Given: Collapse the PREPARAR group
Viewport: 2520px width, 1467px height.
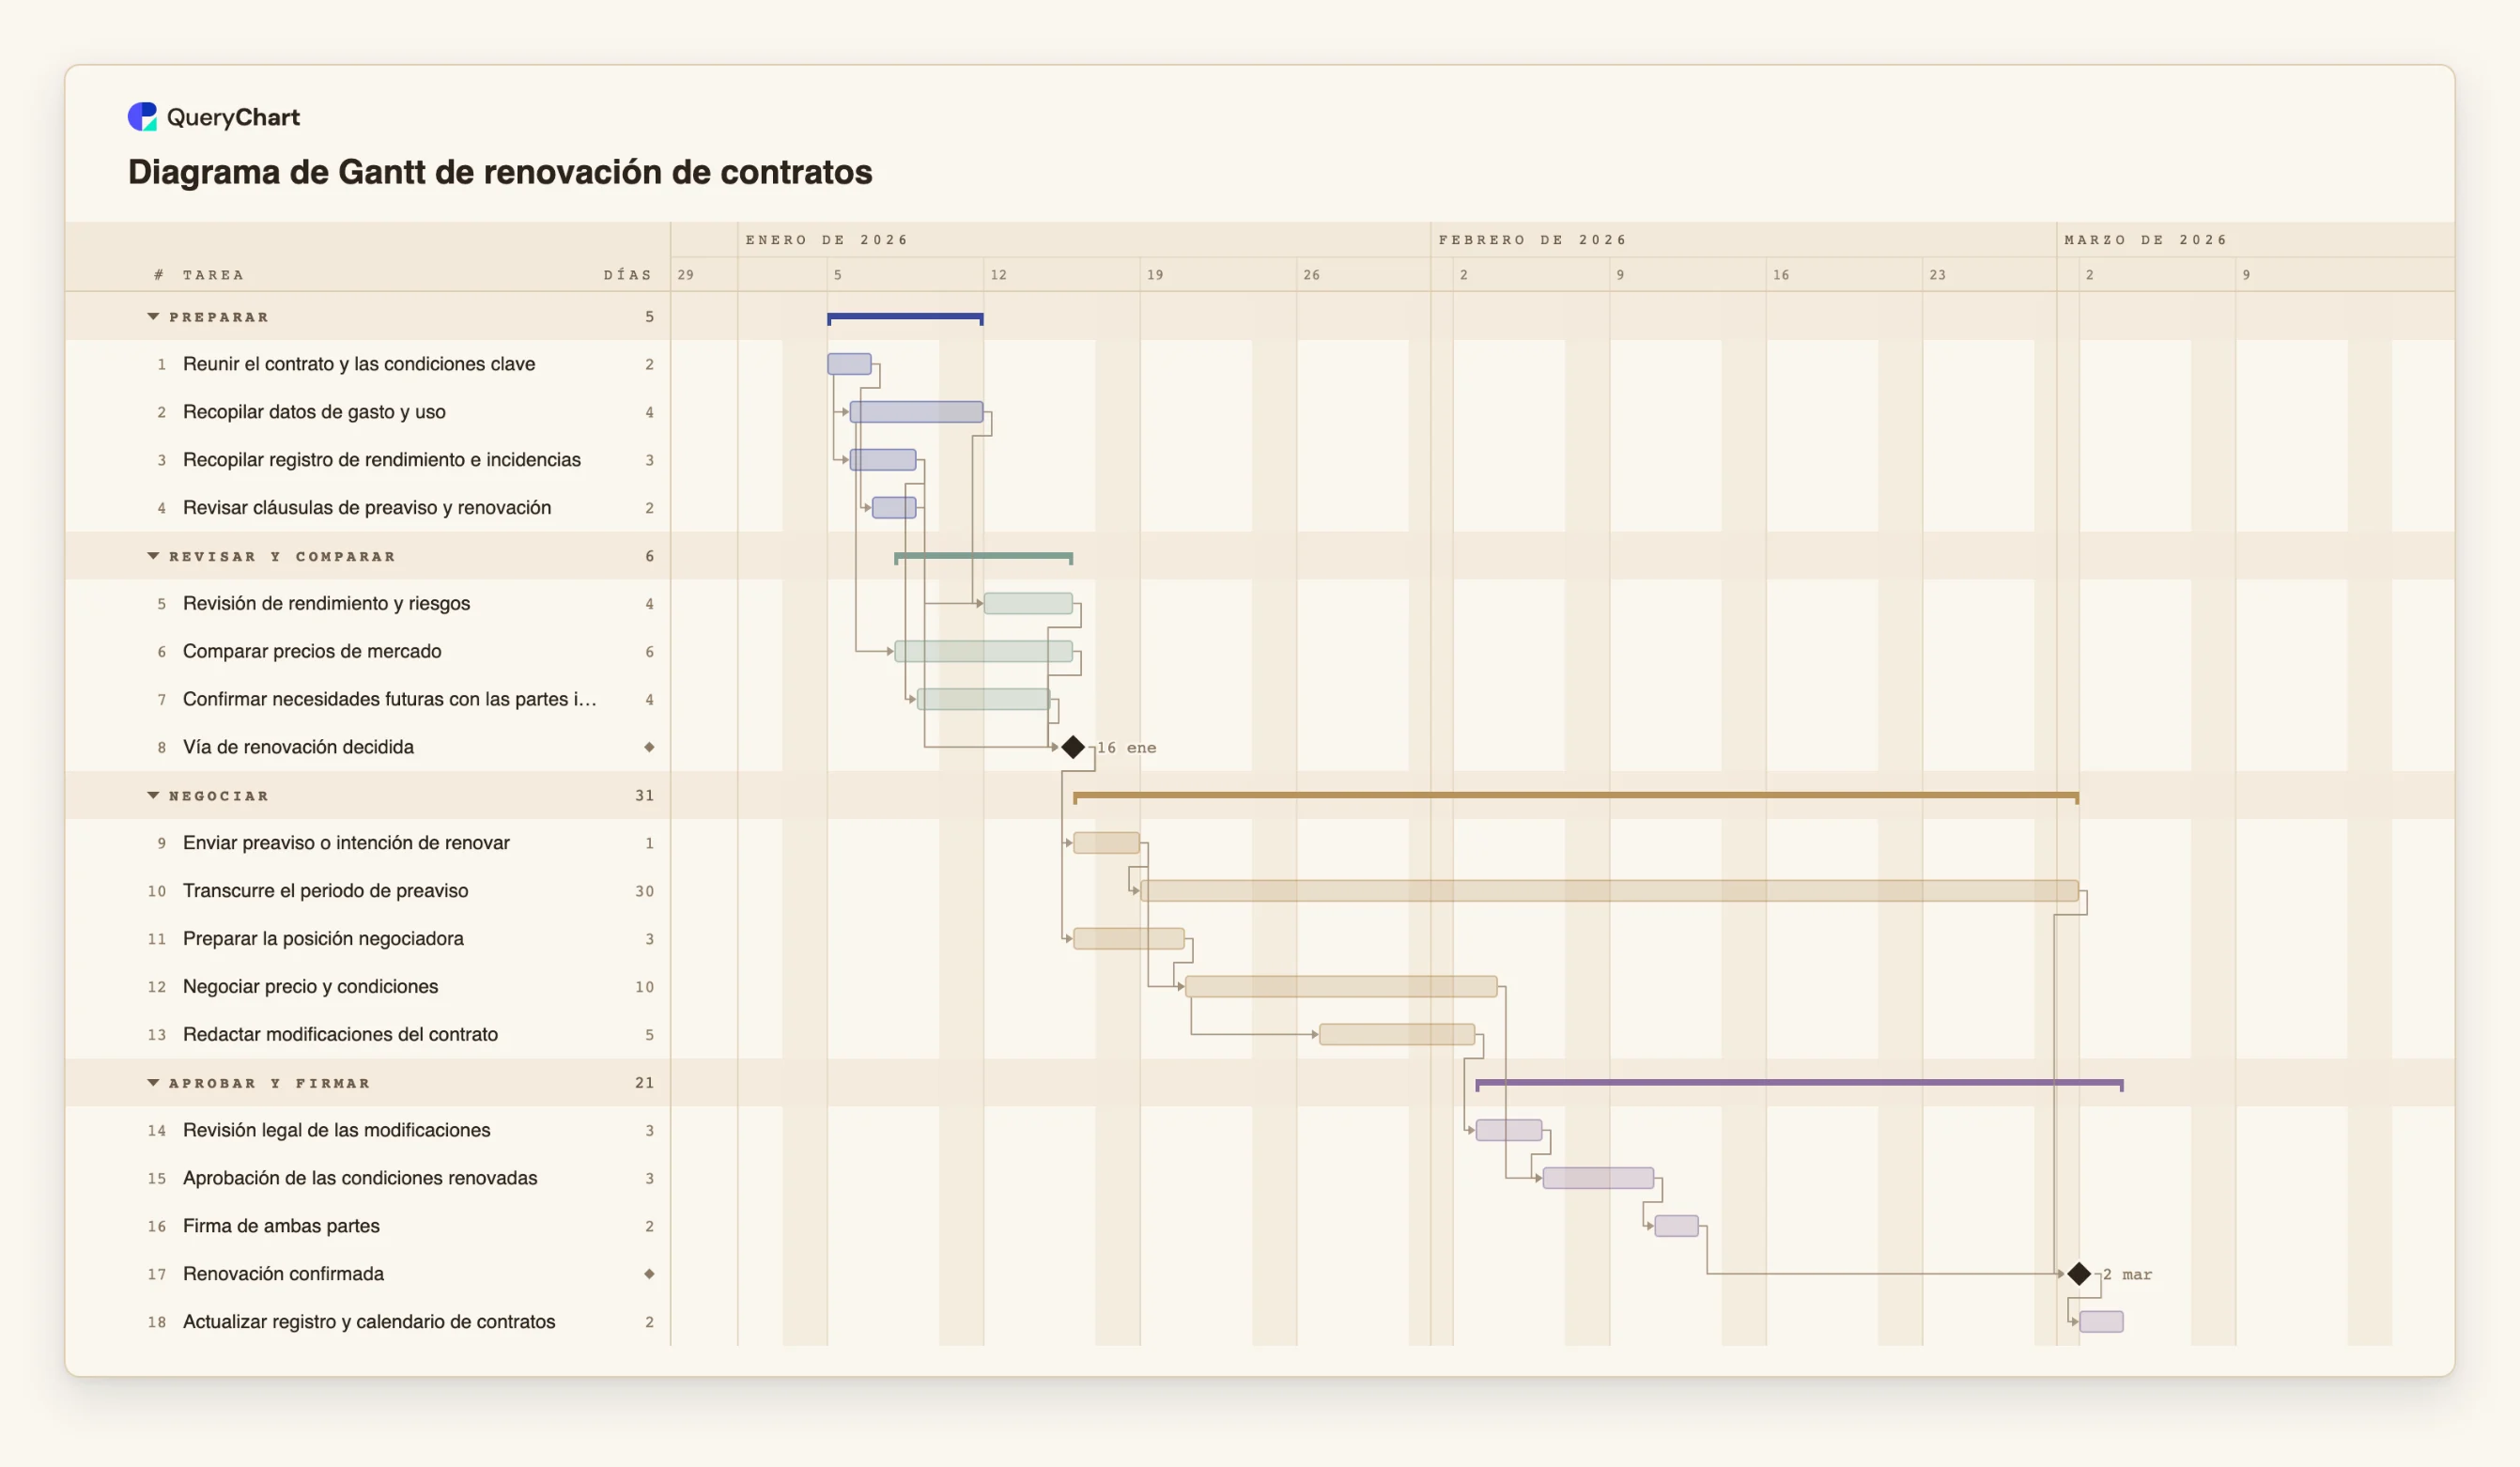Looking at the screenshot, I should tap(153, 317).
